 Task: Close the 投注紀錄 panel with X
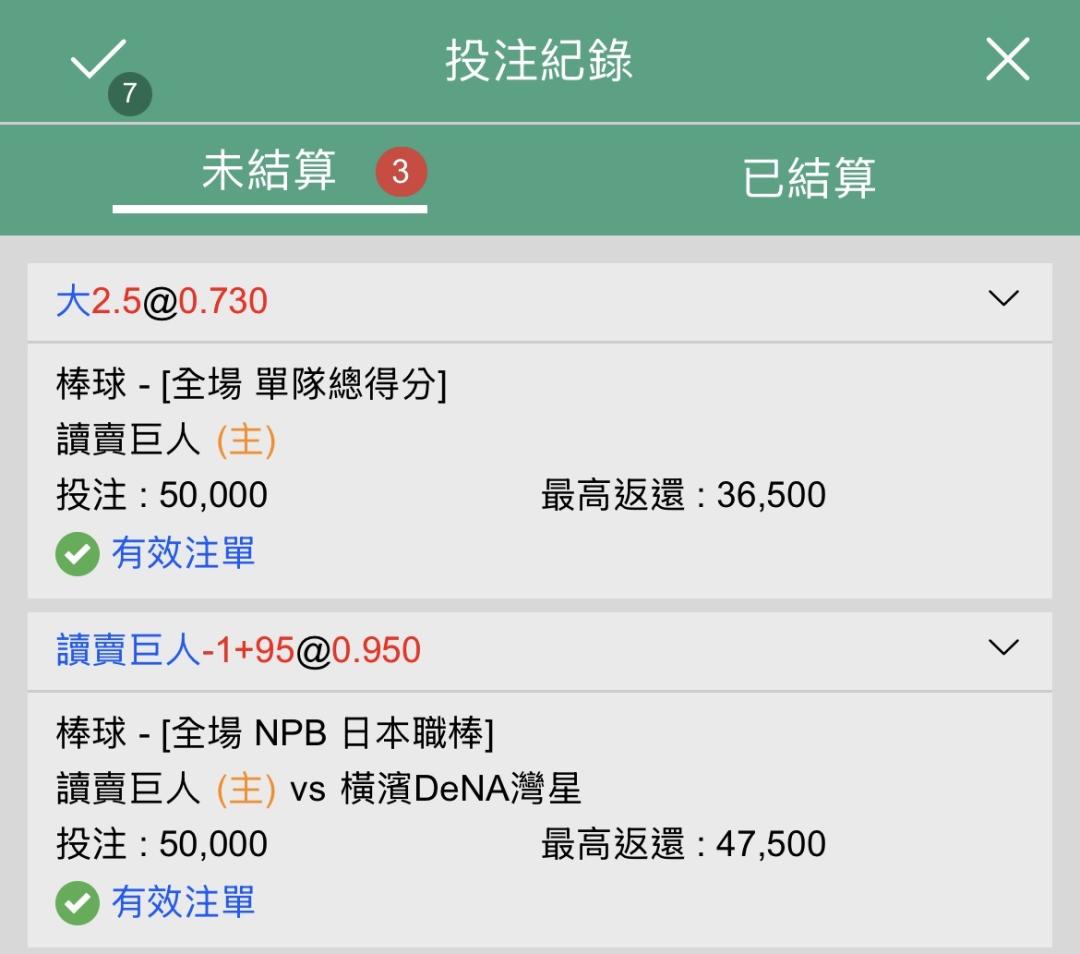coord(1007,59)
